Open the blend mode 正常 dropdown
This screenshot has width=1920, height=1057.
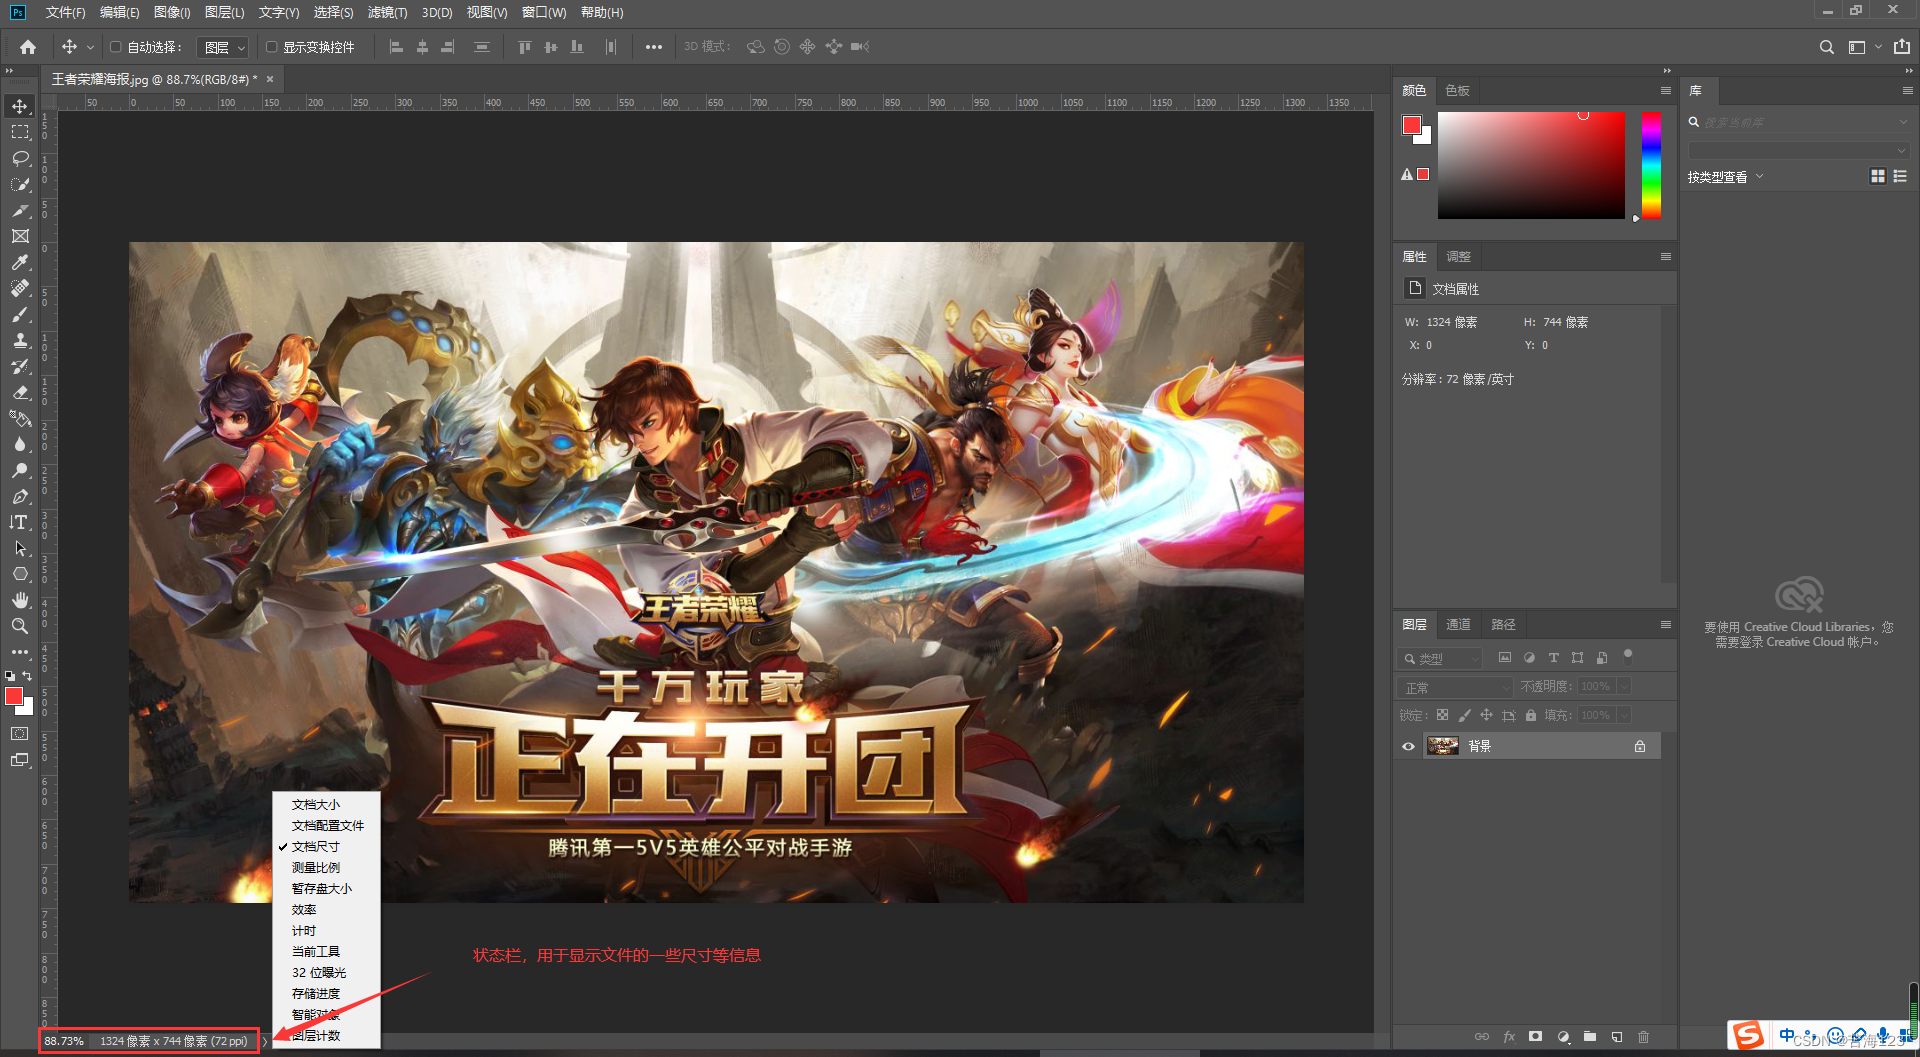[x=1455, y=688]
